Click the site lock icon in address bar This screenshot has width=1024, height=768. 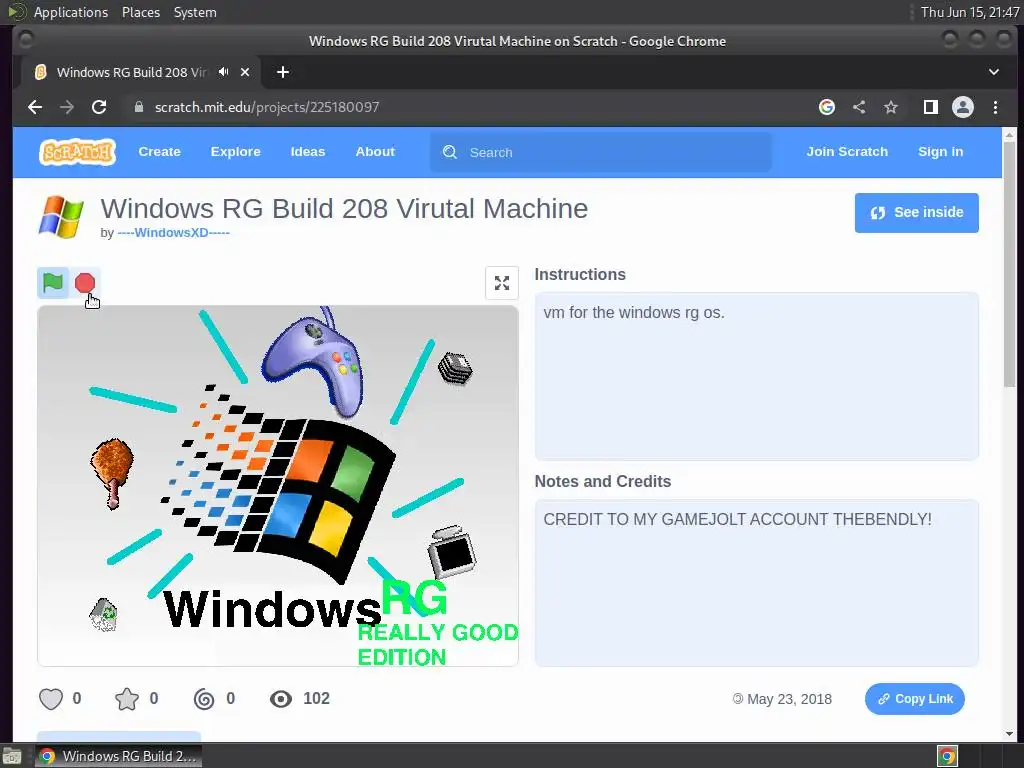[138, 107]
